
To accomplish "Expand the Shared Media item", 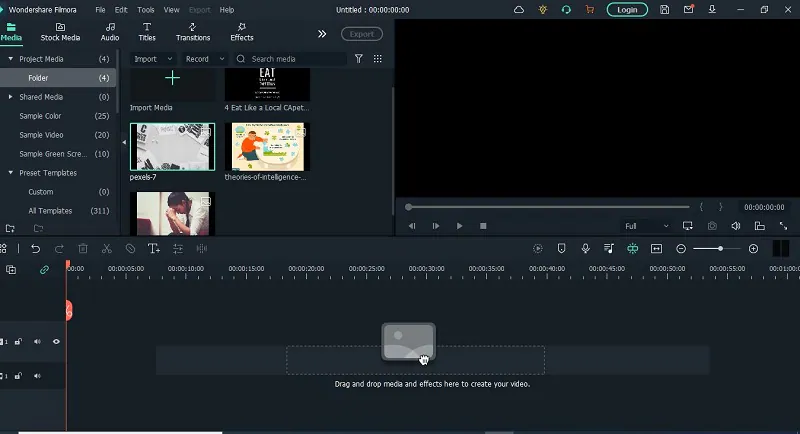I will (x=10, y=97).
